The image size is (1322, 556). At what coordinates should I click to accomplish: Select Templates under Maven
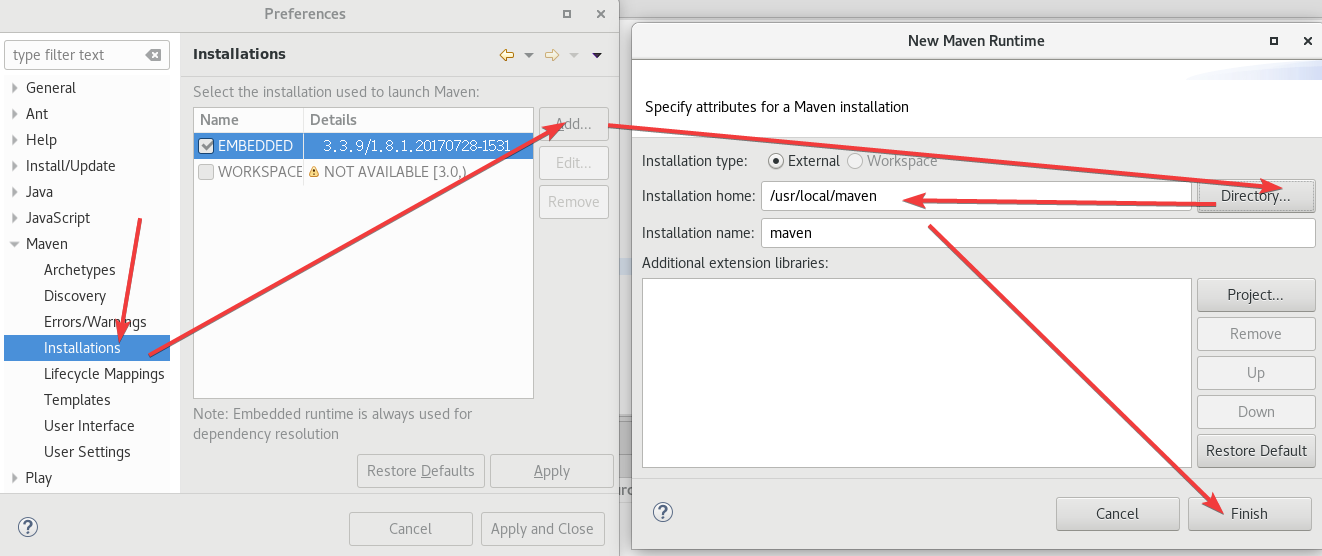pos(77,400)
